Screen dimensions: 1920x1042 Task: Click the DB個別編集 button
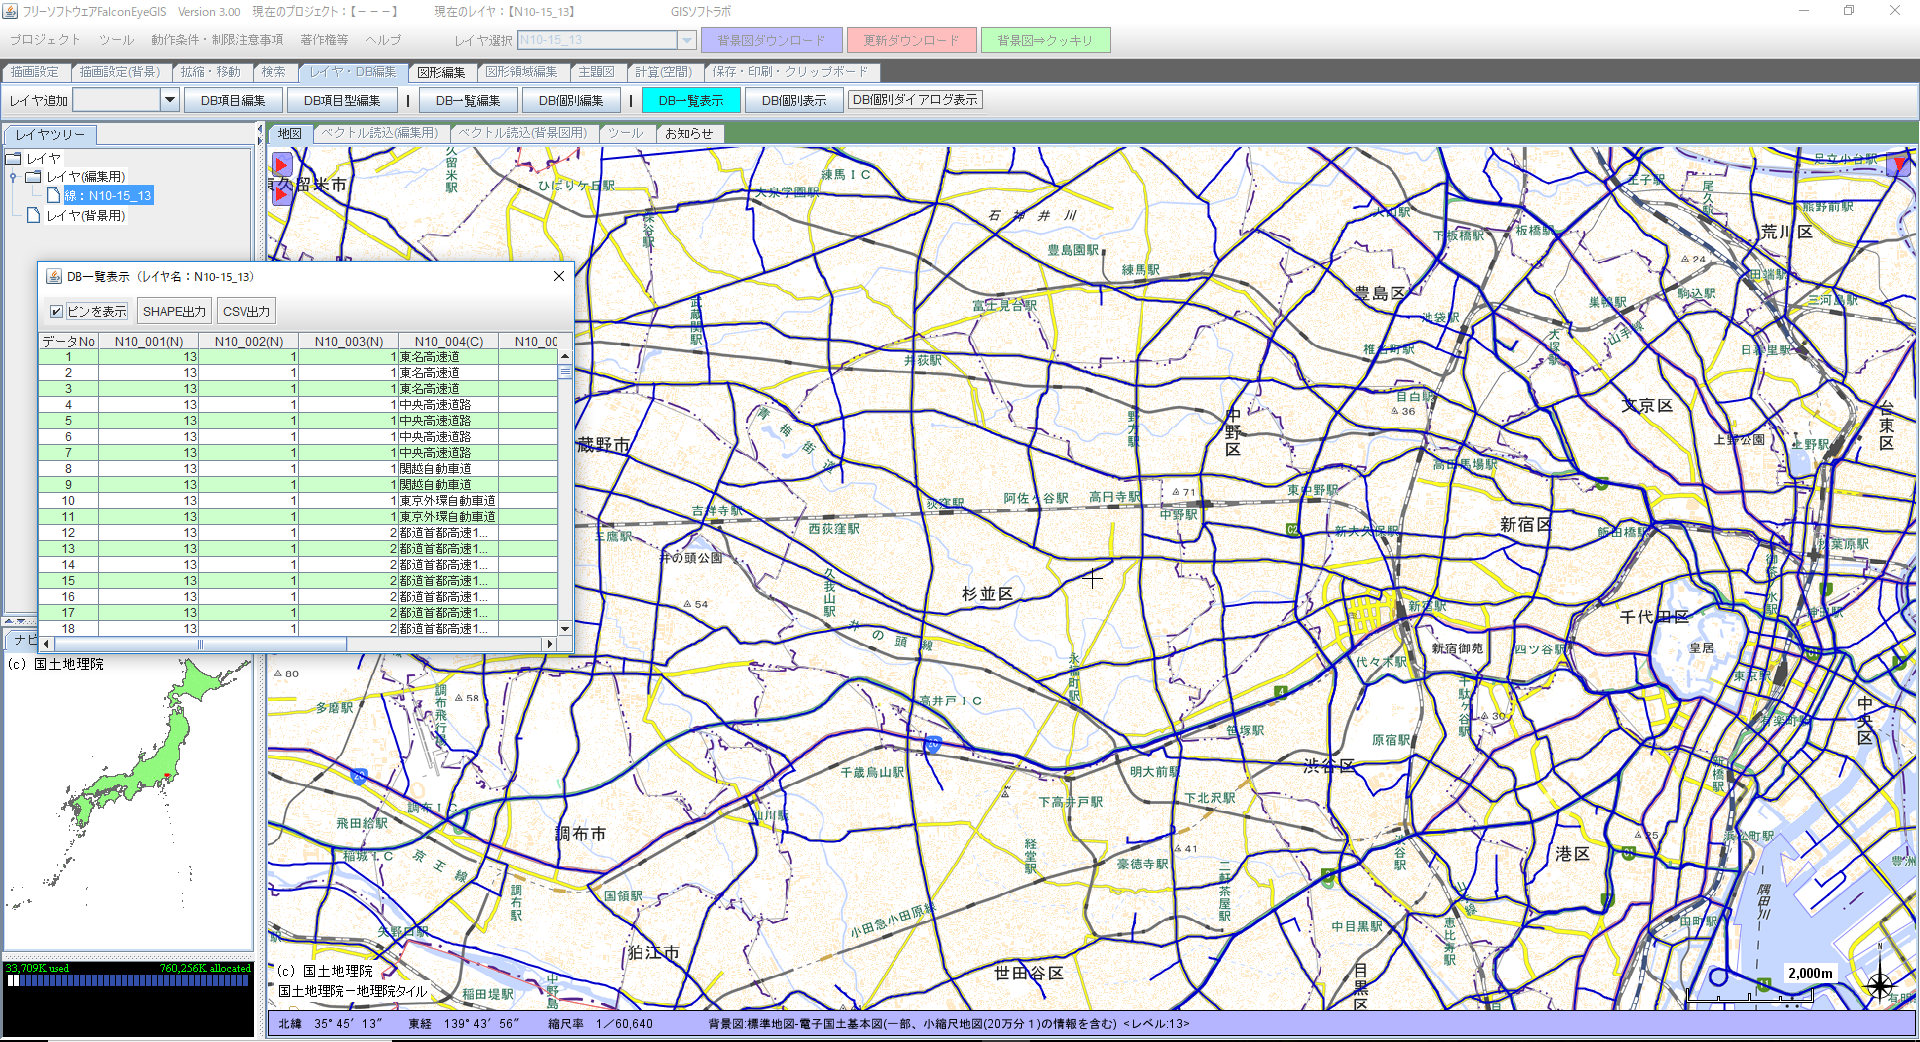pyautogui.click(x=571, y=100)
